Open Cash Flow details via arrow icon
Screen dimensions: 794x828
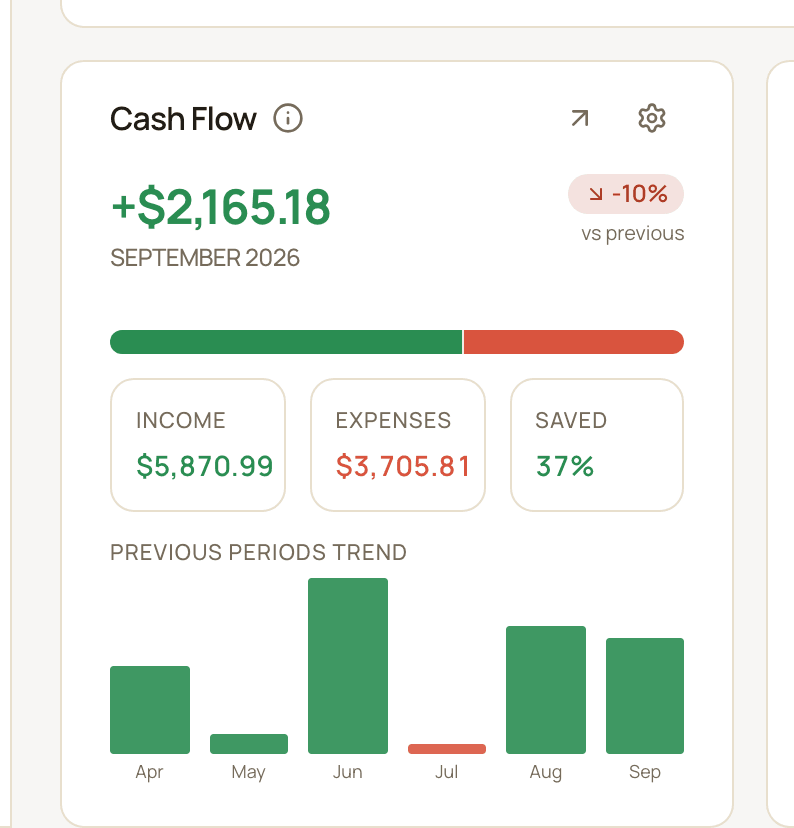pyautogui.click(x=580, y=118)
